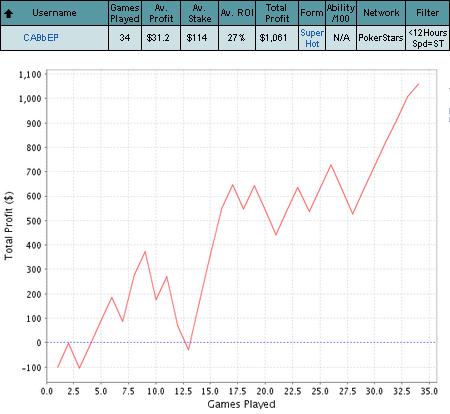The width and height of the screenshot is (450, 414).
Task: Select the 27% ROI cell
Action: (237, 38)
